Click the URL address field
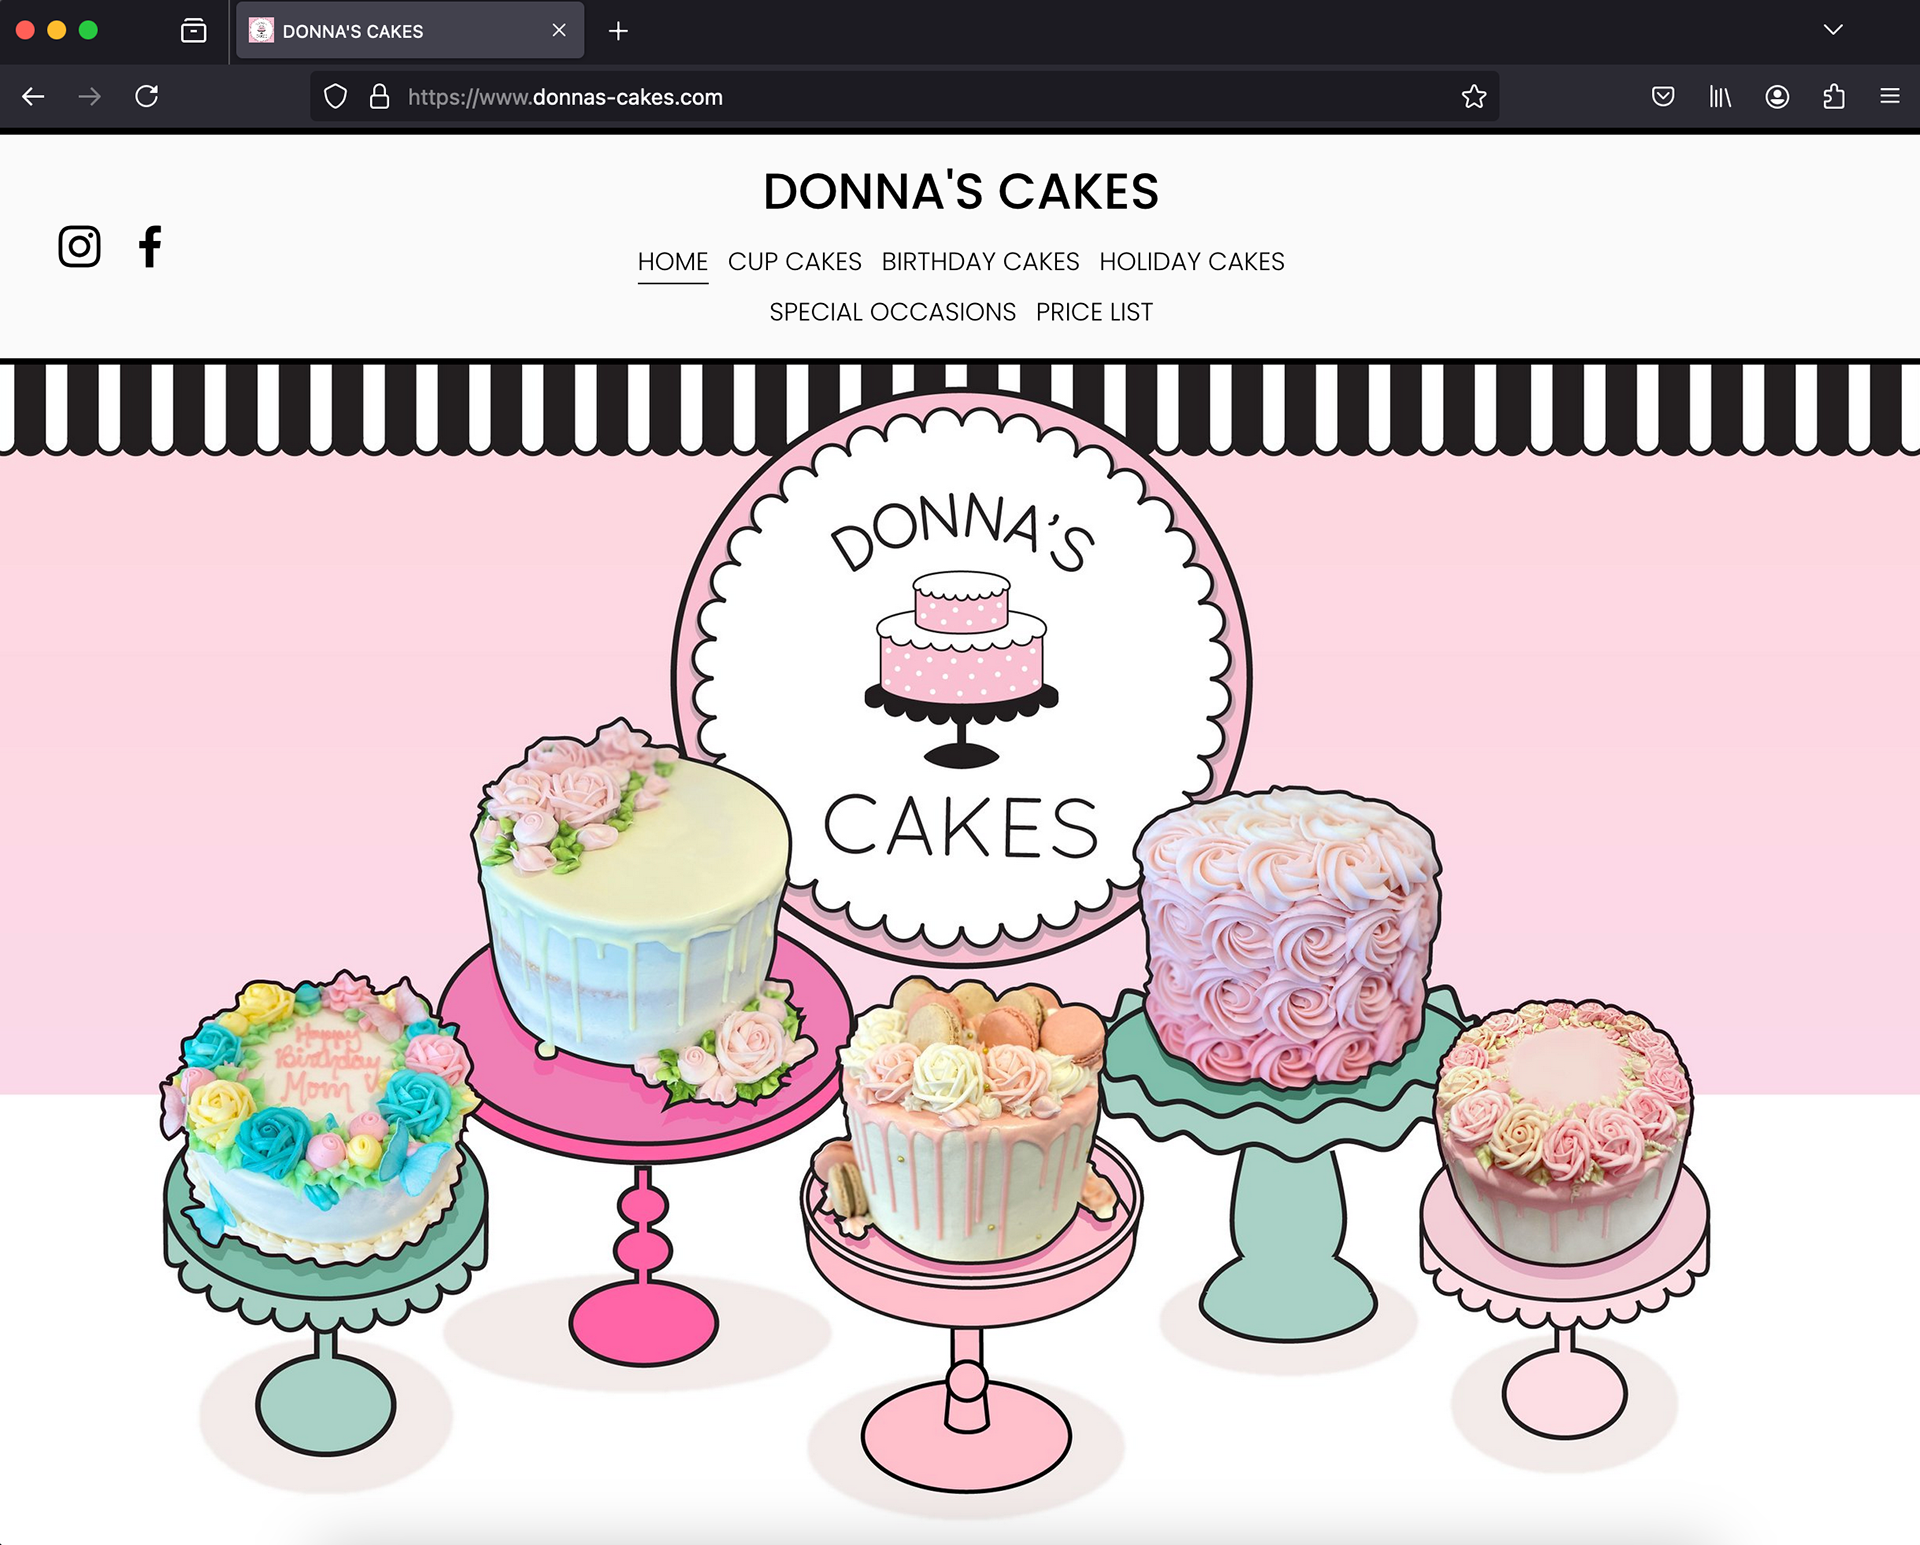Screen dimensions: 1920x1545 point(900,97)
